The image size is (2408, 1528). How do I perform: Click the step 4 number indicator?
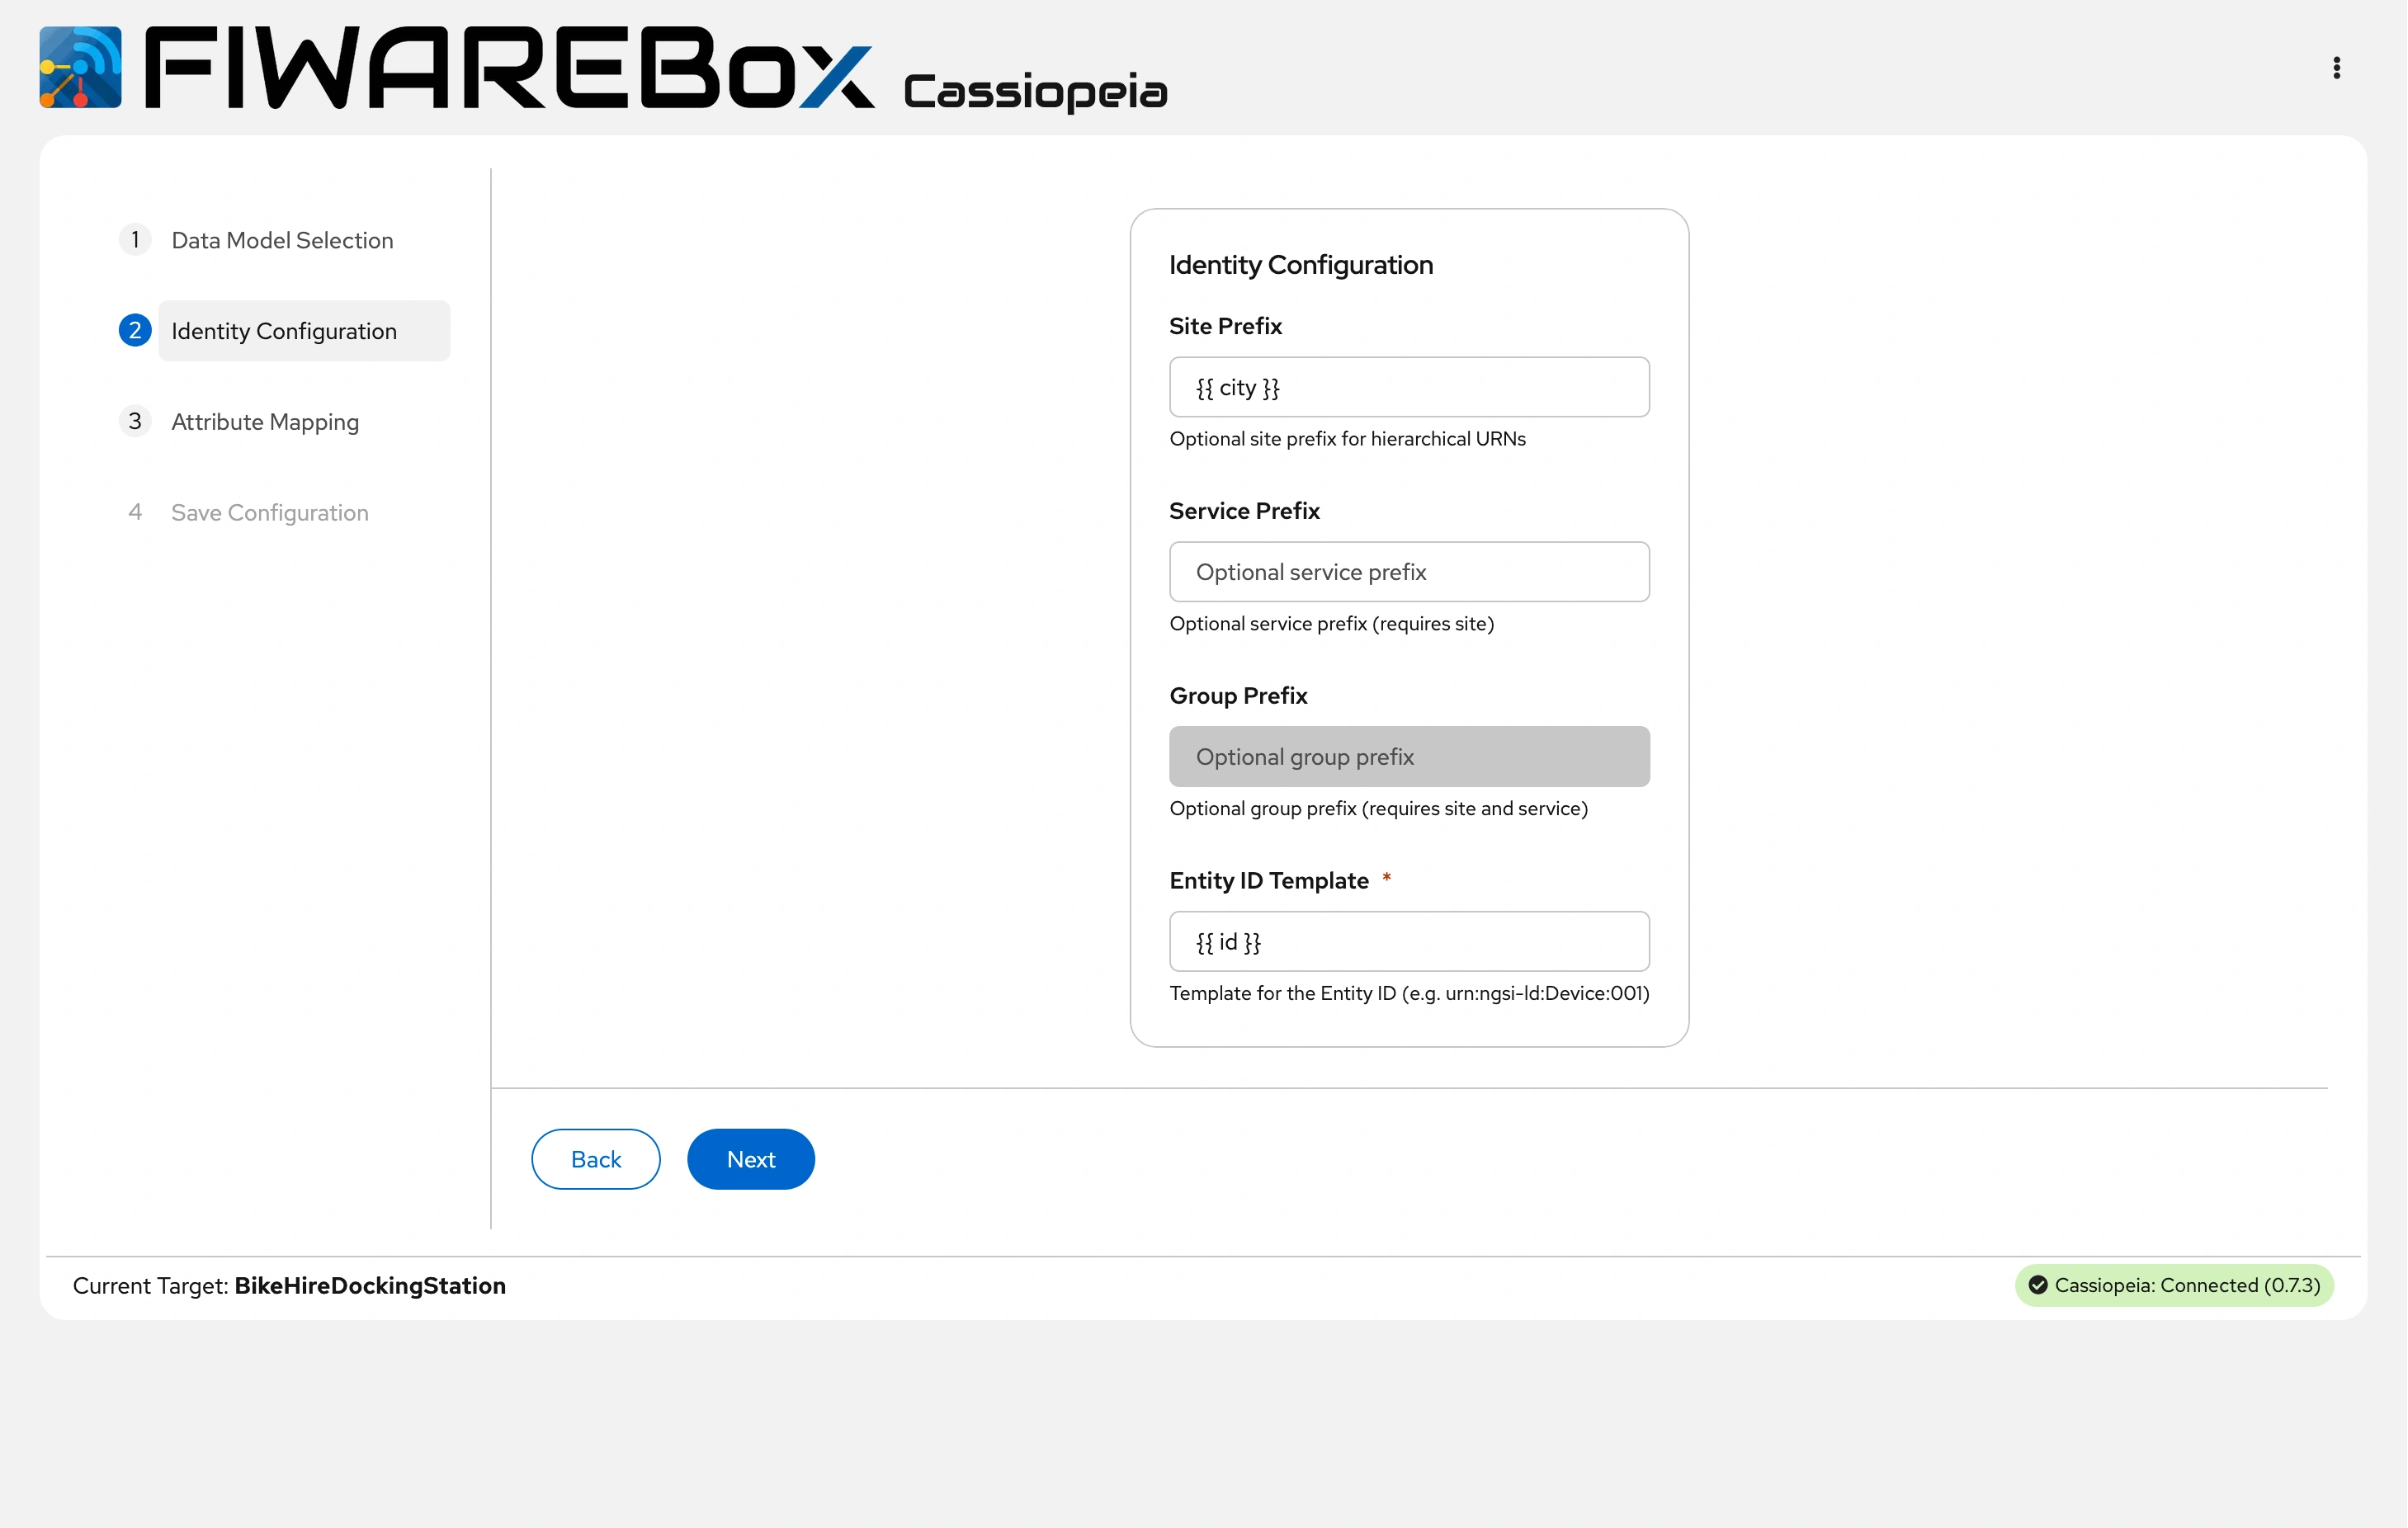point(135,512)
